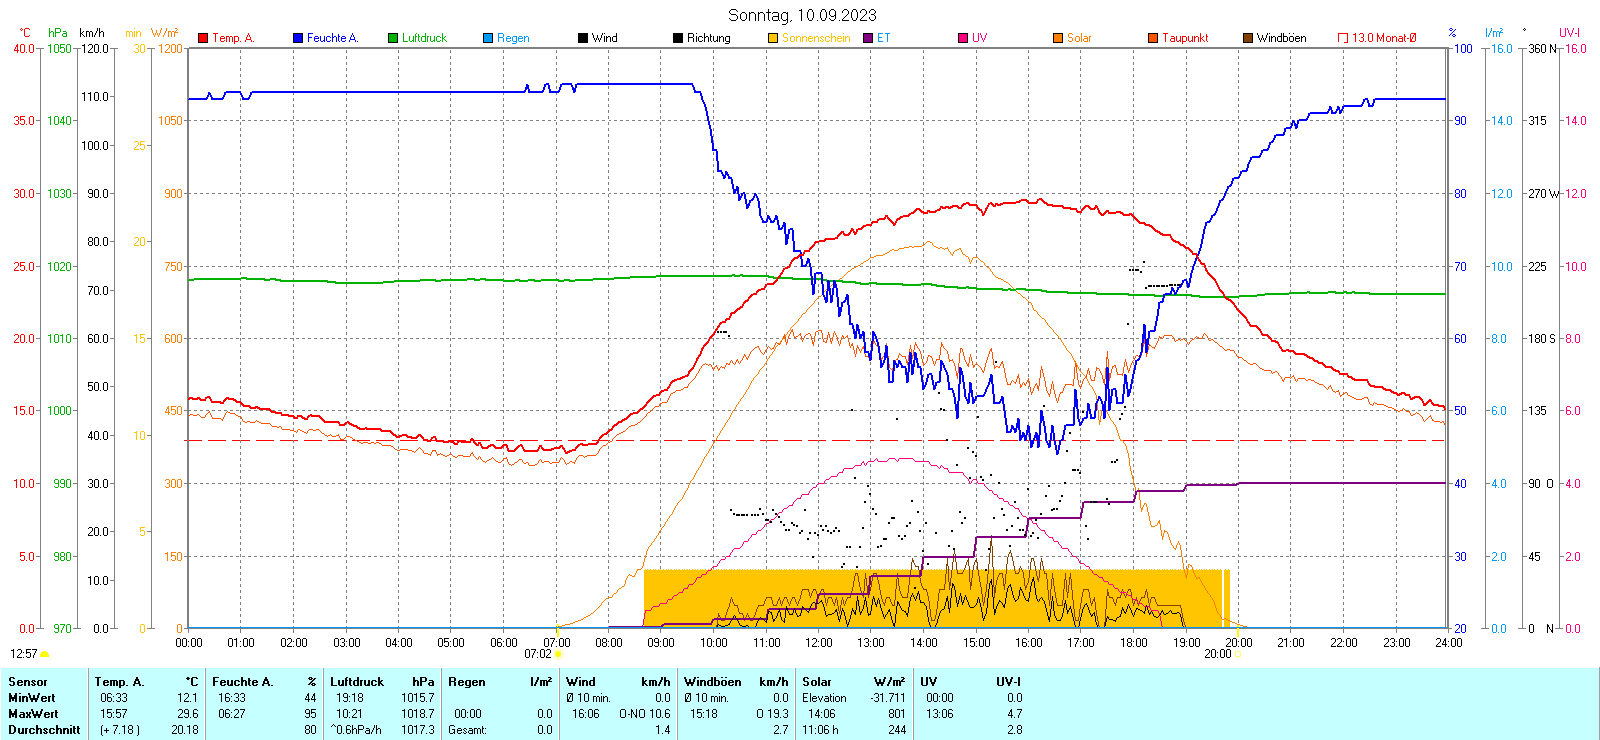The width and height of the screenshot is (1600, 740).
Task: Click the MaxWert row label
Action: 33,714
